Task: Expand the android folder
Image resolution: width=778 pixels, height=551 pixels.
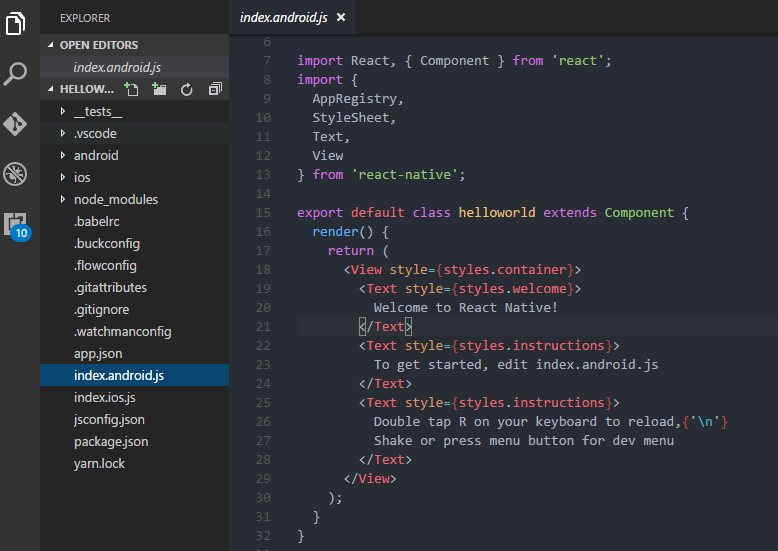Action: [x=95, y=155]
